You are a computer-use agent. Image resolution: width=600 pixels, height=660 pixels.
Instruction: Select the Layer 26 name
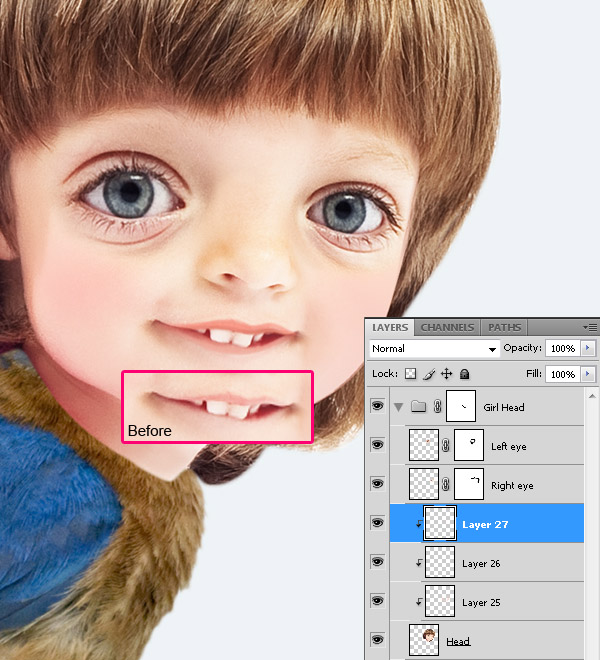point(481,564)
